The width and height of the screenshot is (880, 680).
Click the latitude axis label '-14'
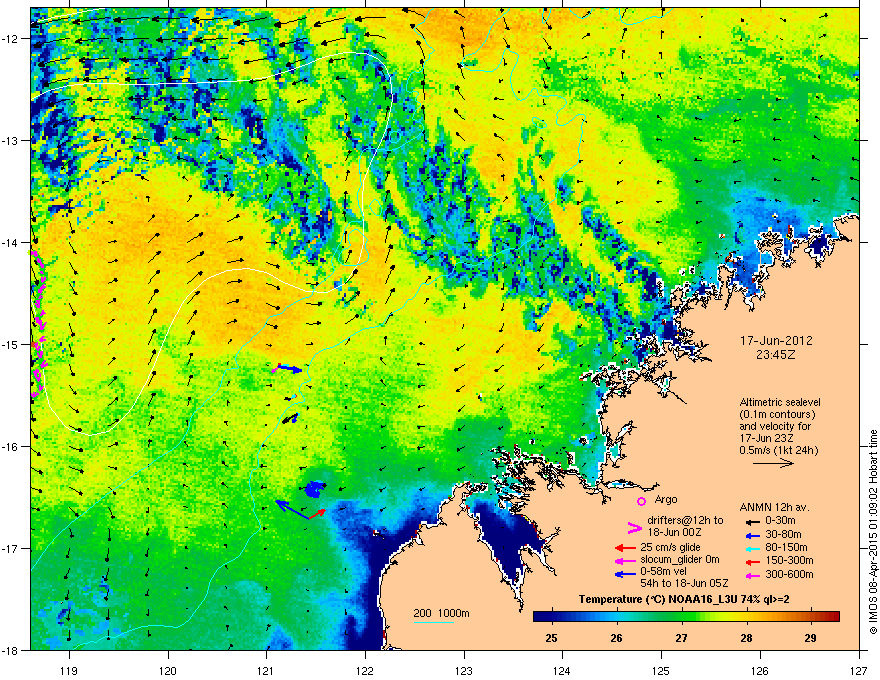(x=11, y=242)
